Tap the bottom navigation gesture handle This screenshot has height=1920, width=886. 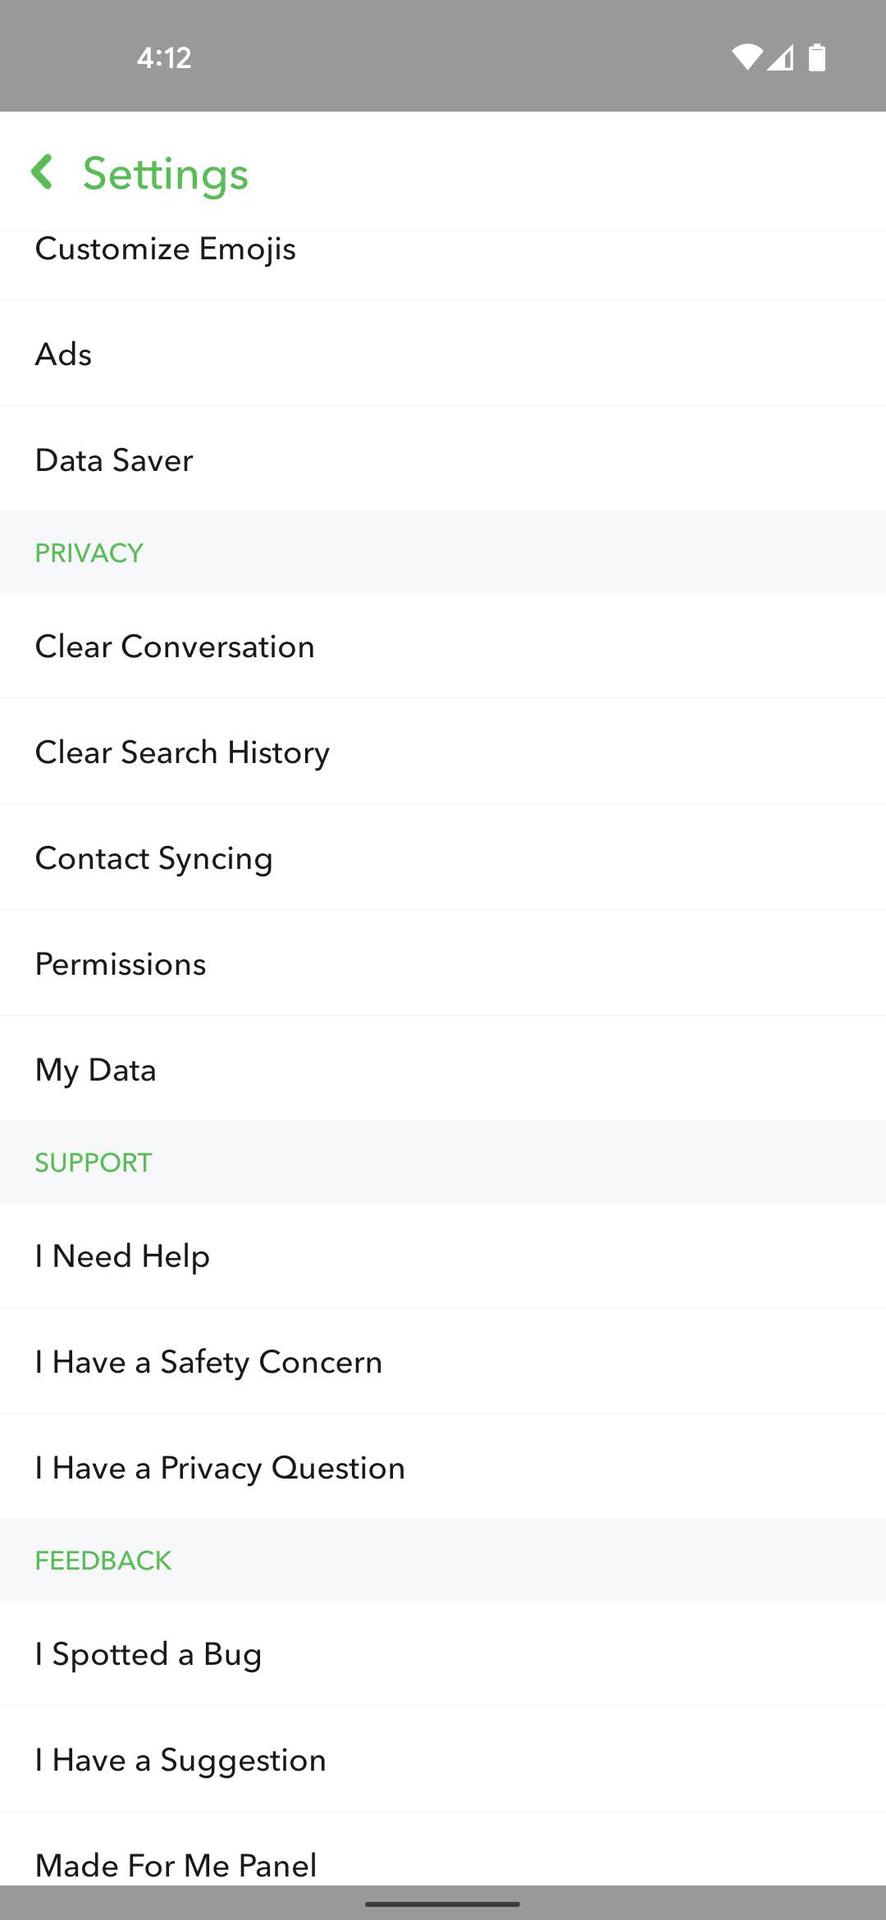point(442,1904)
